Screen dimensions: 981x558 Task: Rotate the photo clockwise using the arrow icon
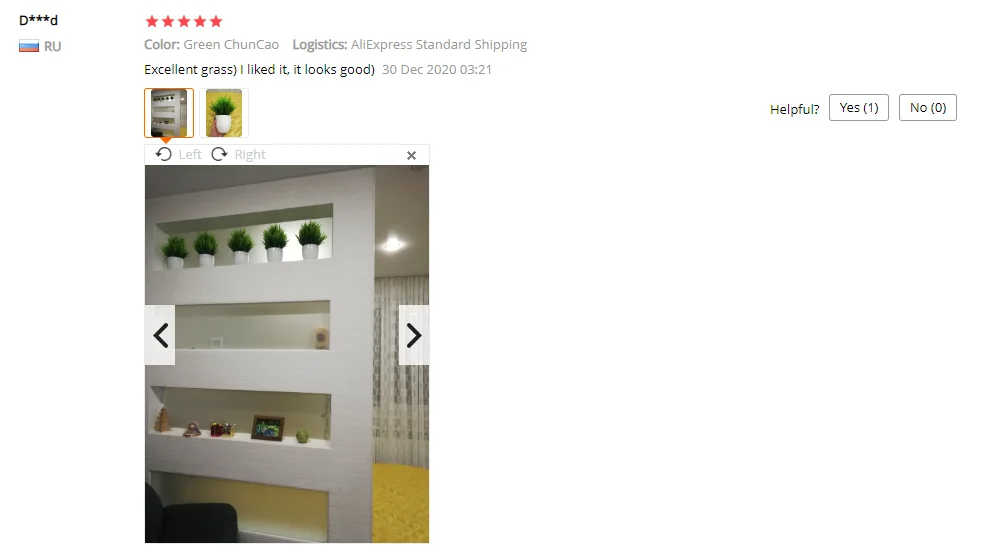tap(219, 154)
